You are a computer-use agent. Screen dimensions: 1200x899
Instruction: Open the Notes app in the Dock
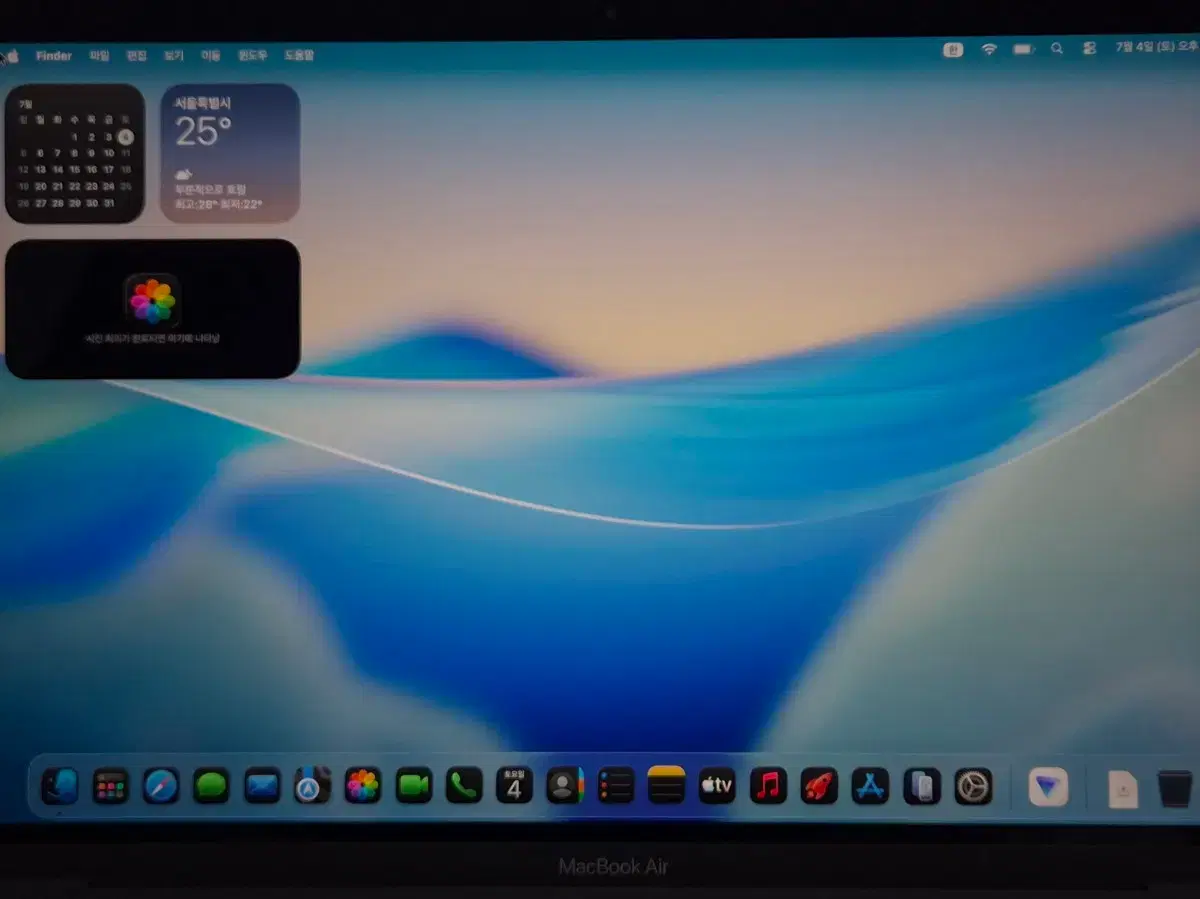(x=666, y=785)
